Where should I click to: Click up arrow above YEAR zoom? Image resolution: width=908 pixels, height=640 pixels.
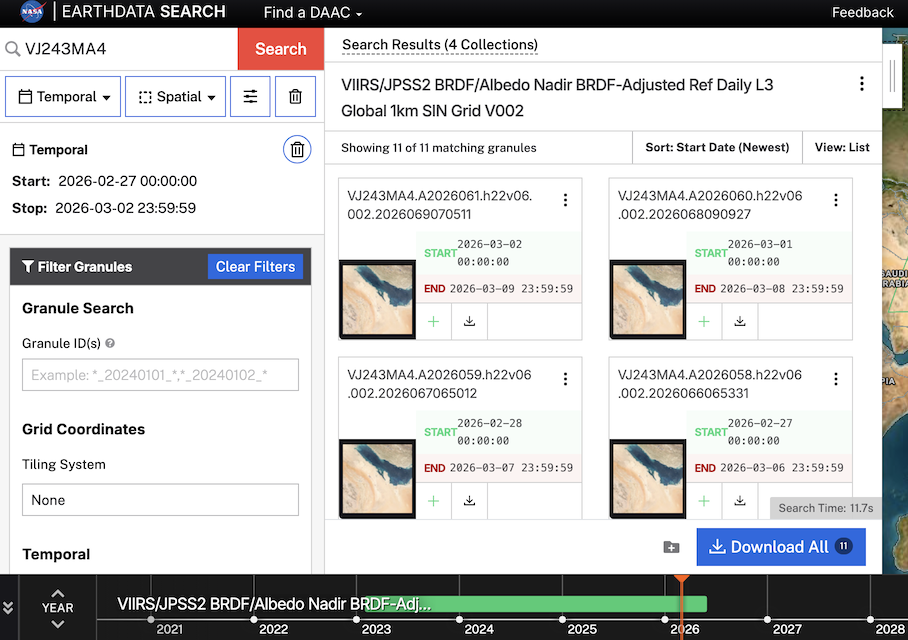(x=57, y=593)
